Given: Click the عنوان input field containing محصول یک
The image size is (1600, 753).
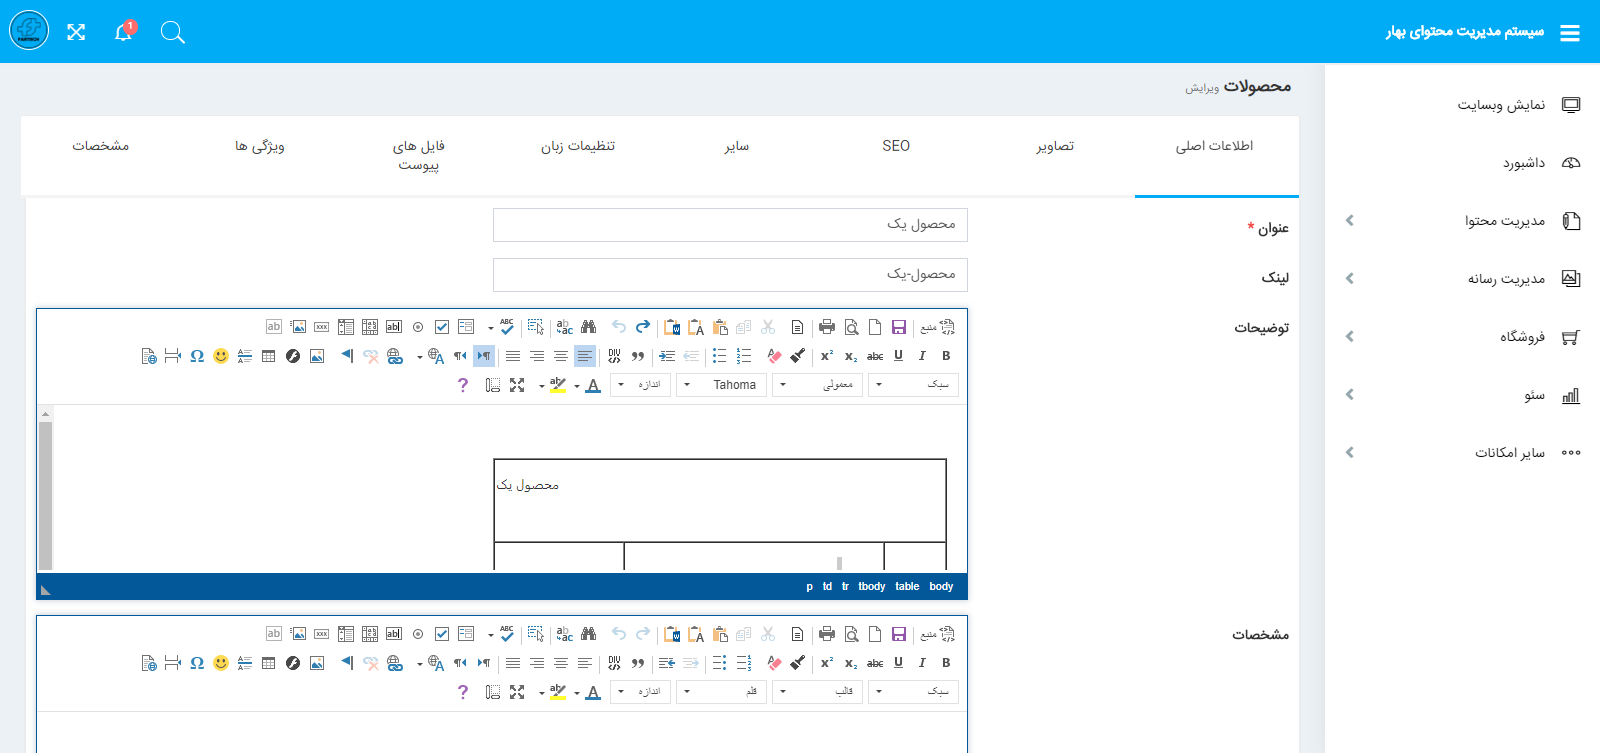Looking at the screenshot, I should click(730, 225).
